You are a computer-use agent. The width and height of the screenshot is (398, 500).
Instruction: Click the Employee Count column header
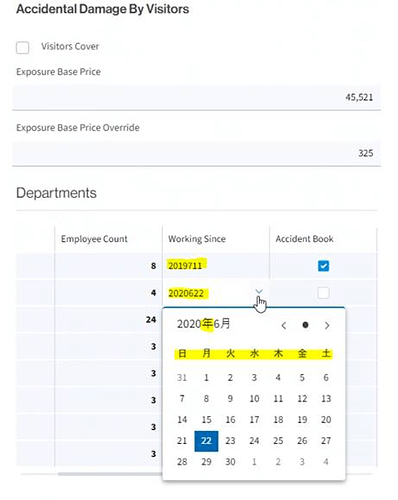pyautogui.click(x=94, y=239)
